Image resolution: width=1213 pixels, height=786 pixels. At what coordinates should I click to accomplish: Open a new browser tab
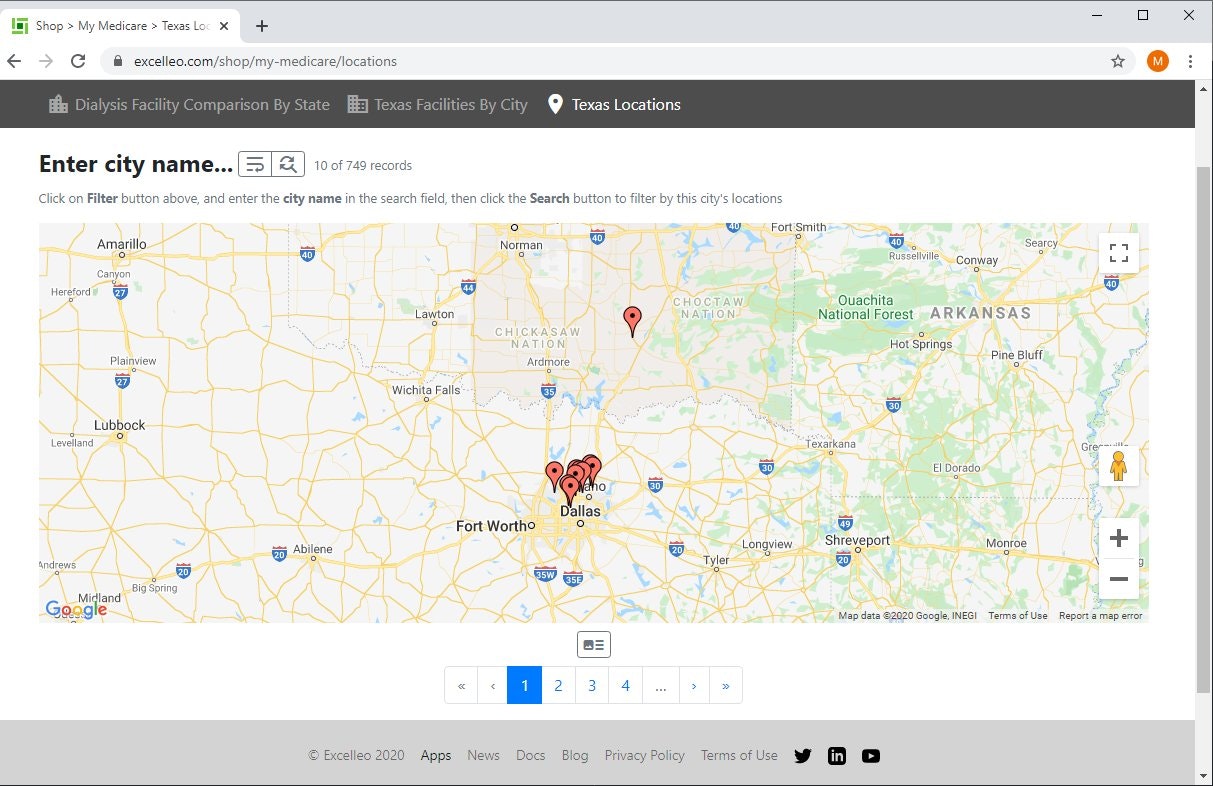262,26
